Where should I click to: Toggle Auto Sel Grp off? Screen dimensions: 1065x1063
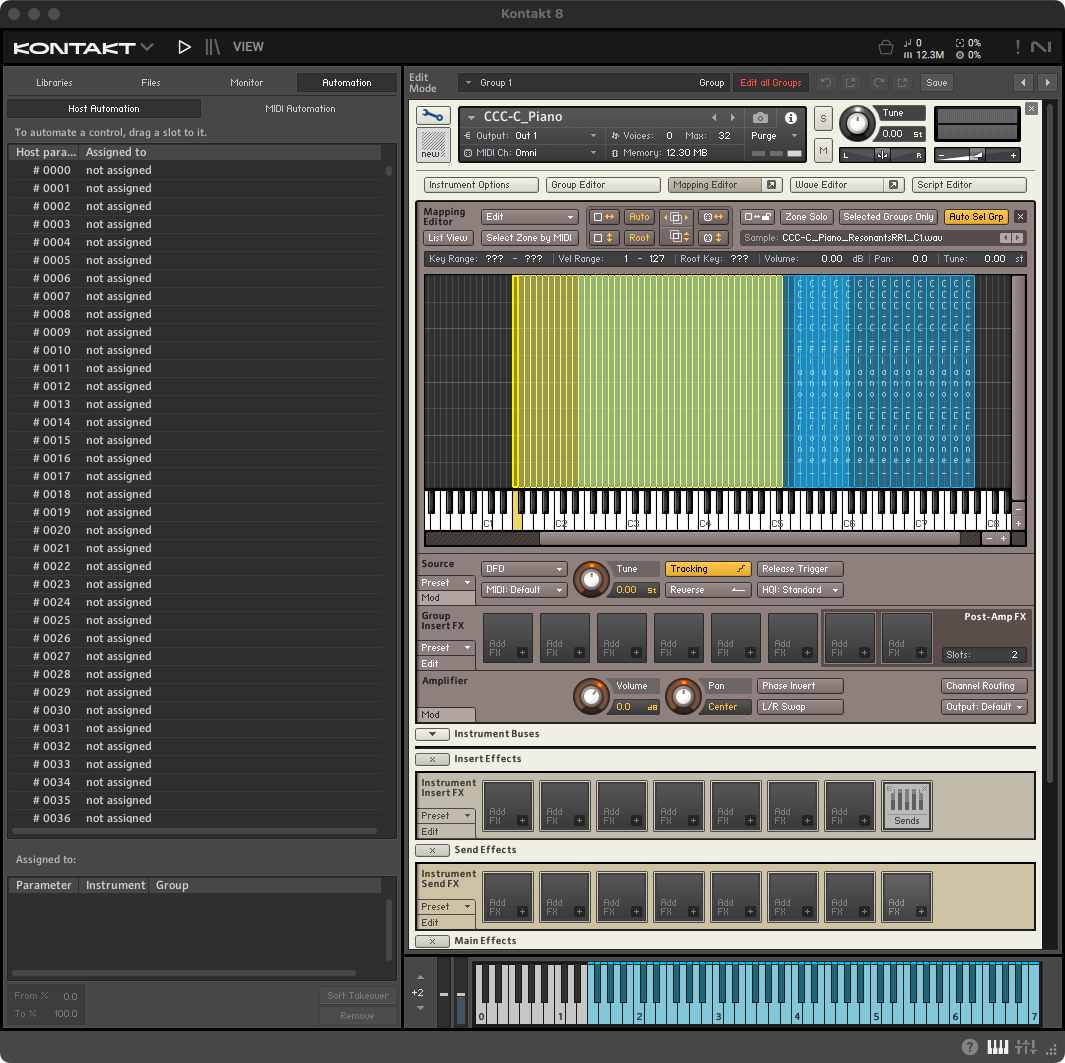pos(974,217)
